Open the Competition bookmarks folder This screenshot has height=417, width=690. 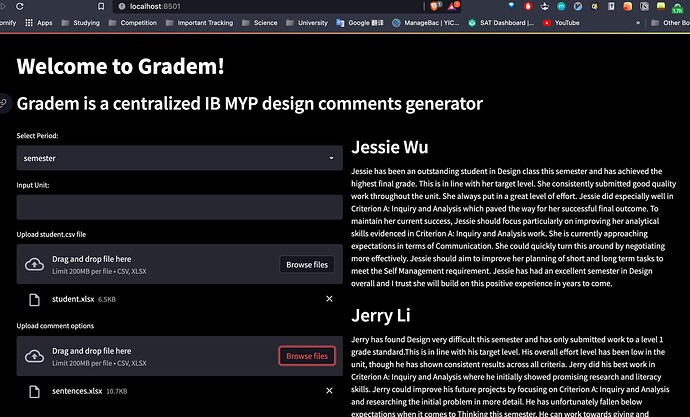click(x=132, y=22)
